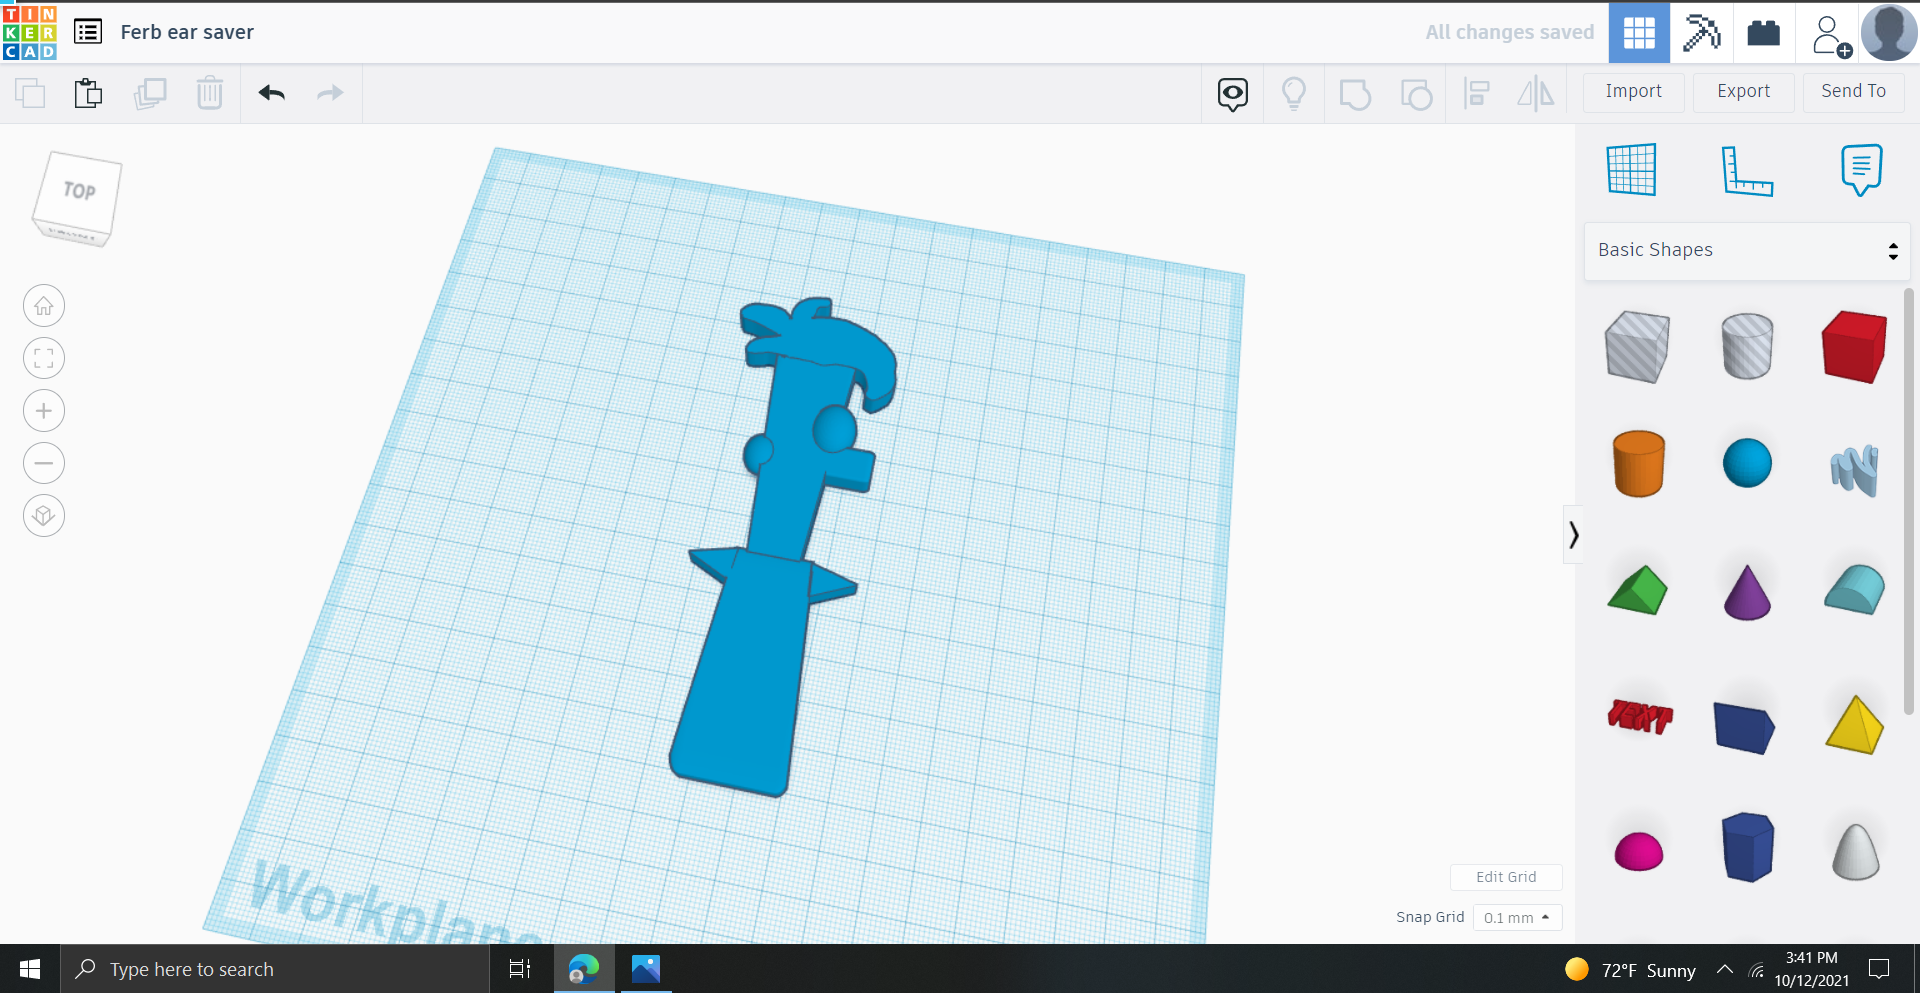Screen dimensions: 1920x993
Task: Select the Notes comment tool
Action: tap(1861, 170)
